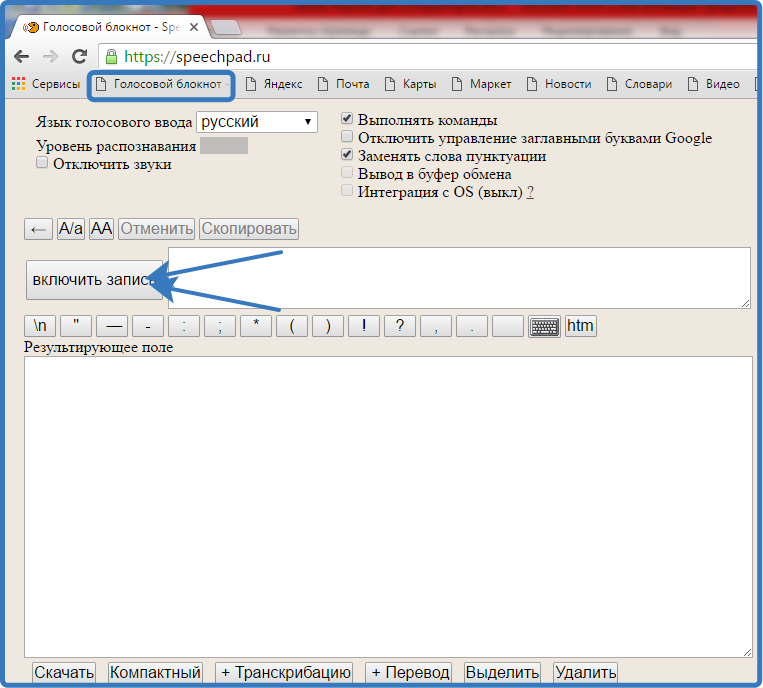
Task: Click the Выделить button
Action: click(502, 673)
